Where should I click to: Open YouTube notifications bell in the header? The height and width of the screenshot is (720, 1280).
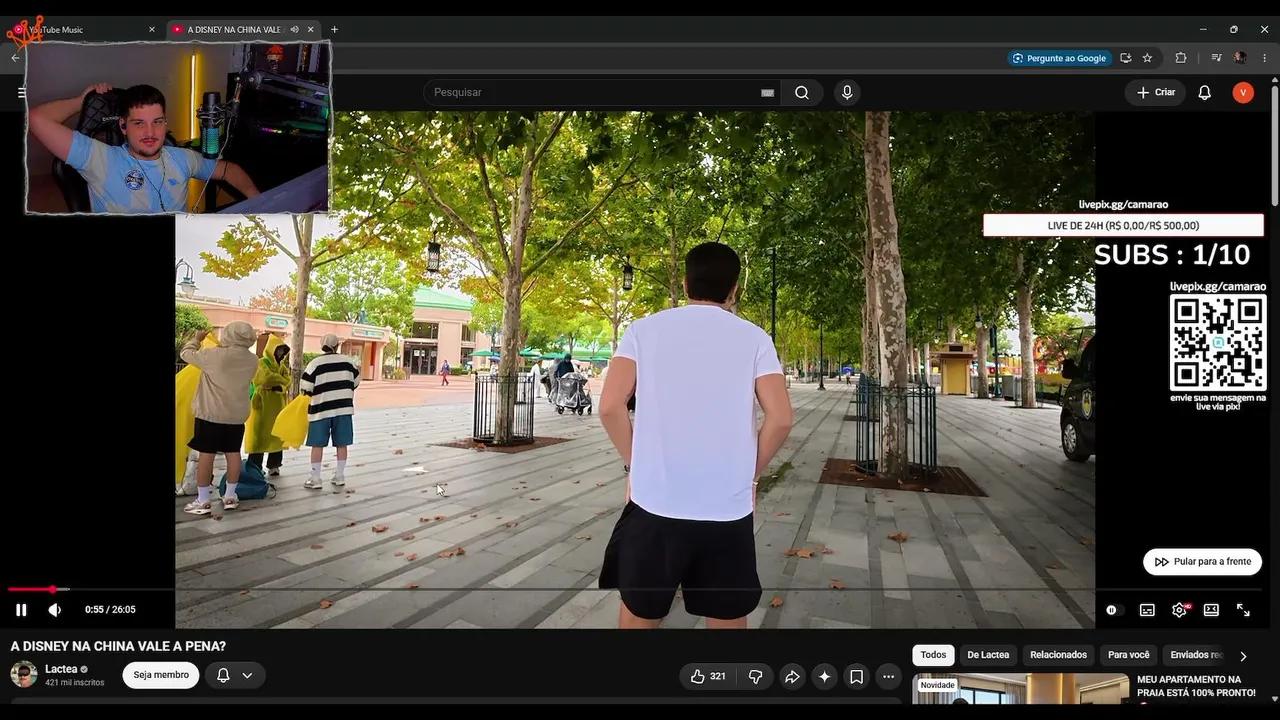click(1205, 93)
